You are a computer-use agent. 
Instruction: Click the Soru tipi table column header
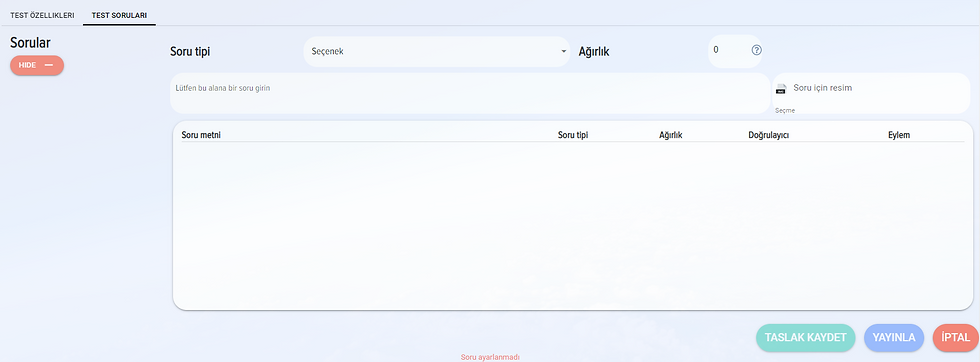click(573, 135)
